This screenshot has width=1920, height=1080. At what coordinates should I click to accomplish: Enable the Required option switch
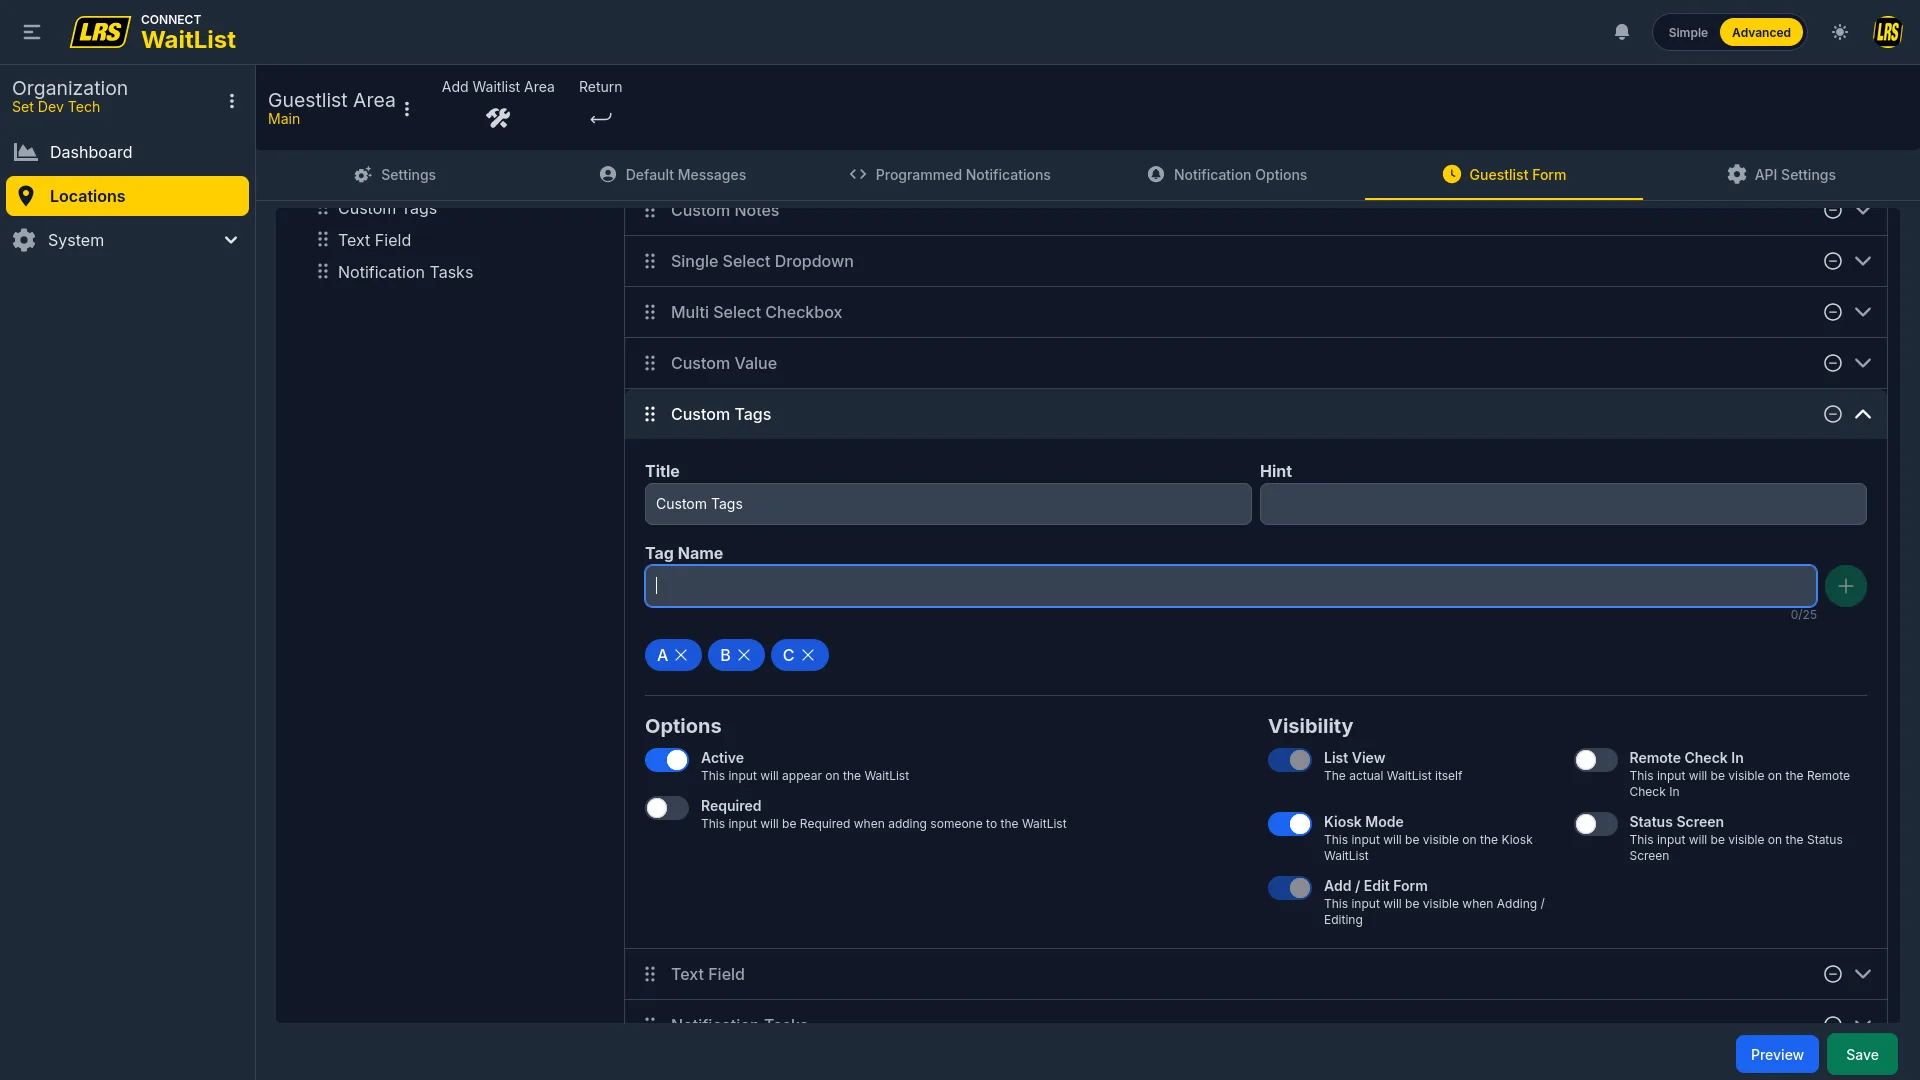(x=667, y=808)
